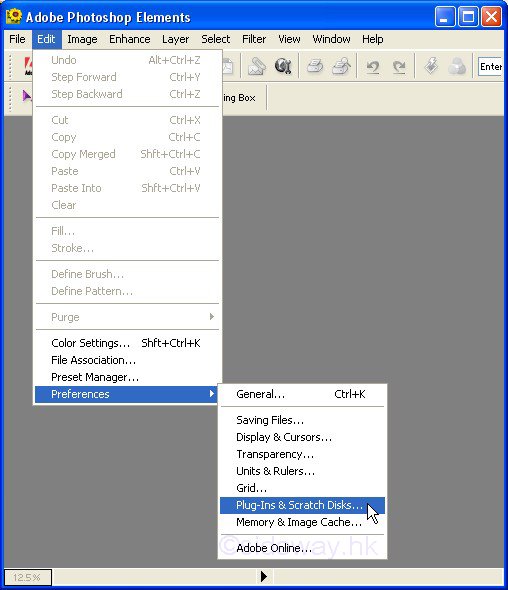This screenshot has width=508, height=590.
Task: Click the Online Services globe icon
Action: pyautogui.click(x=283, y=67)
